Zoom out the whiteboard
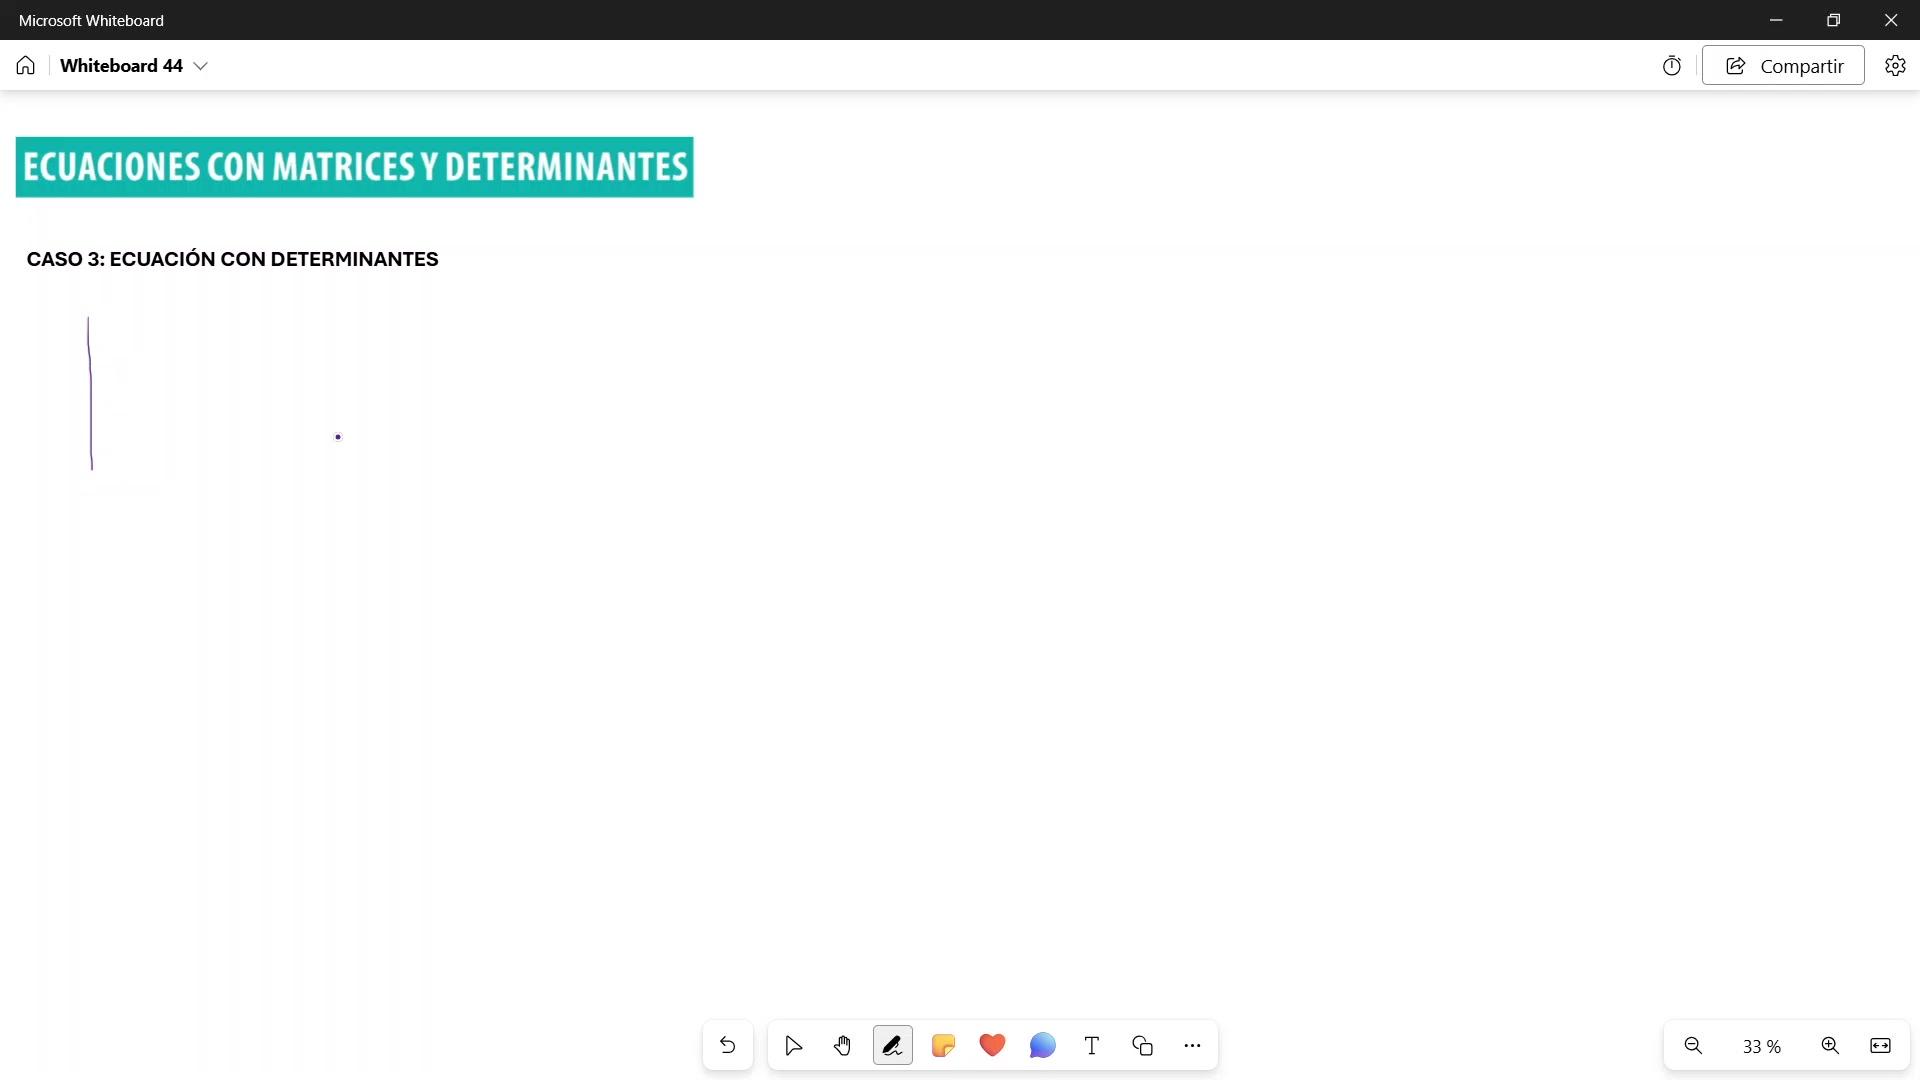 coord(1693,1046)
